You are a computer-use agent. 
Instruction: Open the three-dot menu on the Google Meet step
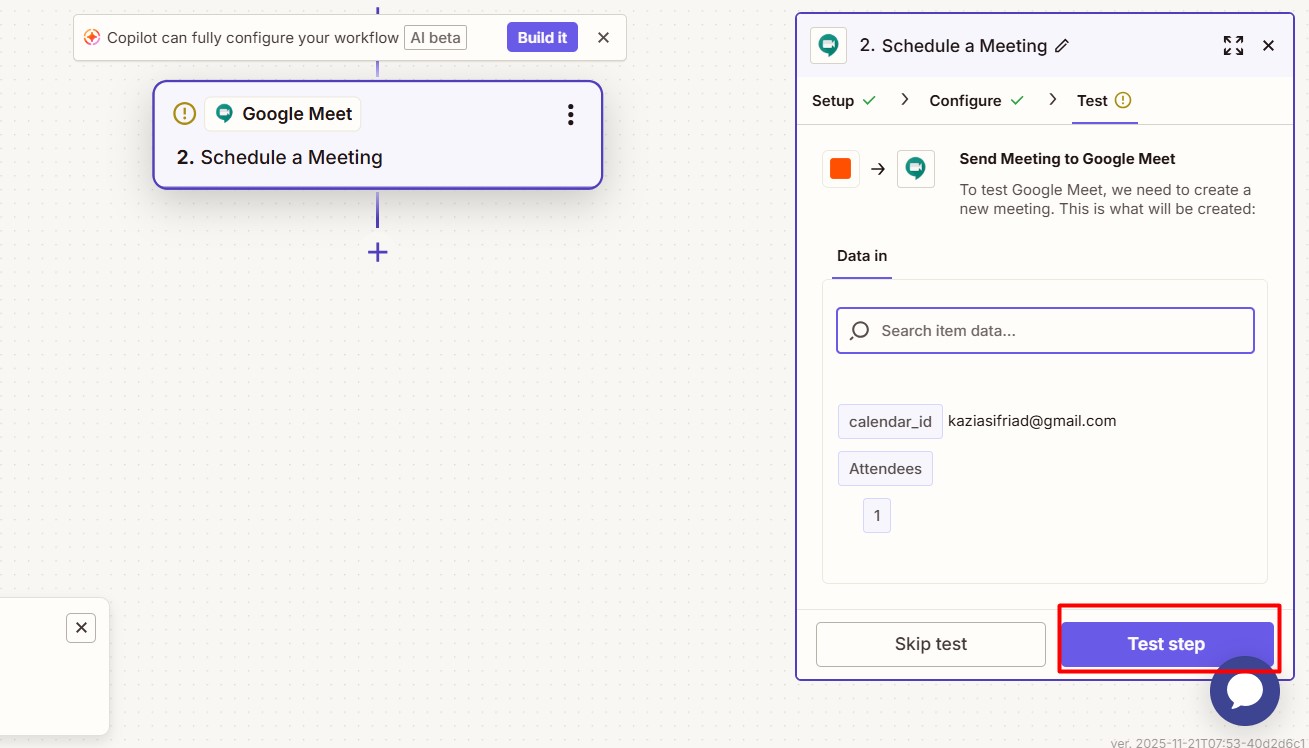570,115
